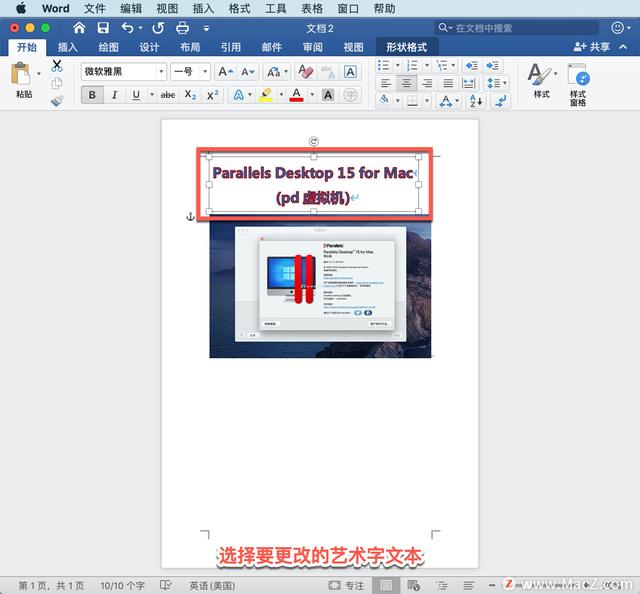
Task: Open the Styles pane
Action: tap(578, 85)
